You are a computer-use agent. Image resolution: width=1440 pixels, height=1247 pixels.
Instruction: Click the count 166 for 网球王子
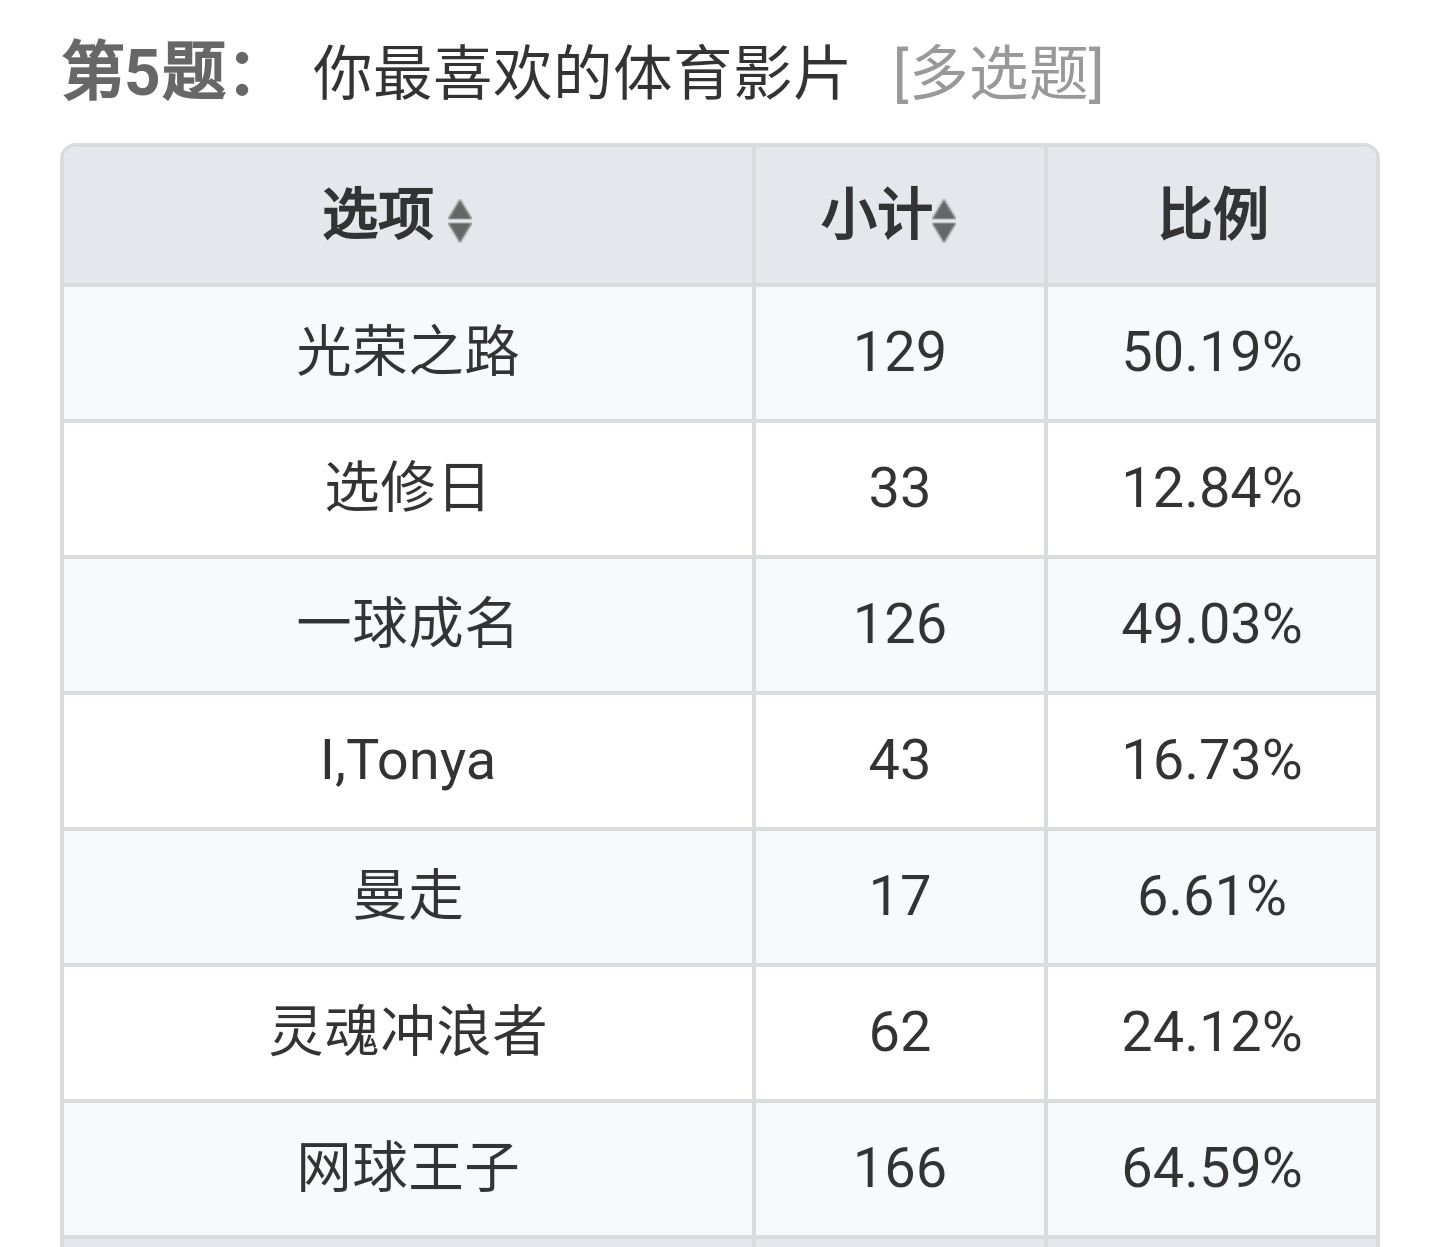(x=899, y=1168)
